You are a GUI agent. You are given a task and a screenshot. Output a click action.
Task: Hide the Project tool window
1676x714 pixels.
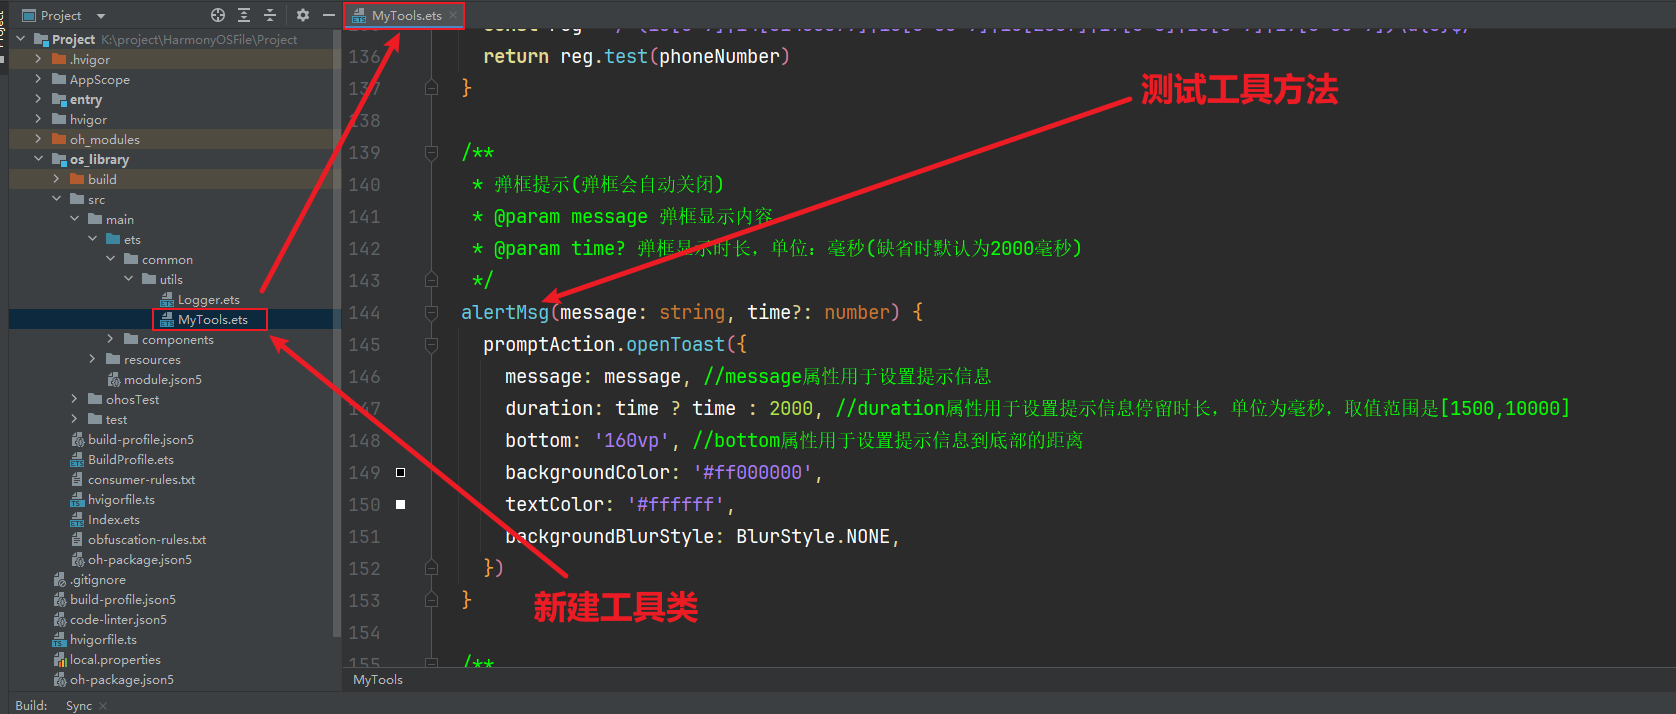328,15
